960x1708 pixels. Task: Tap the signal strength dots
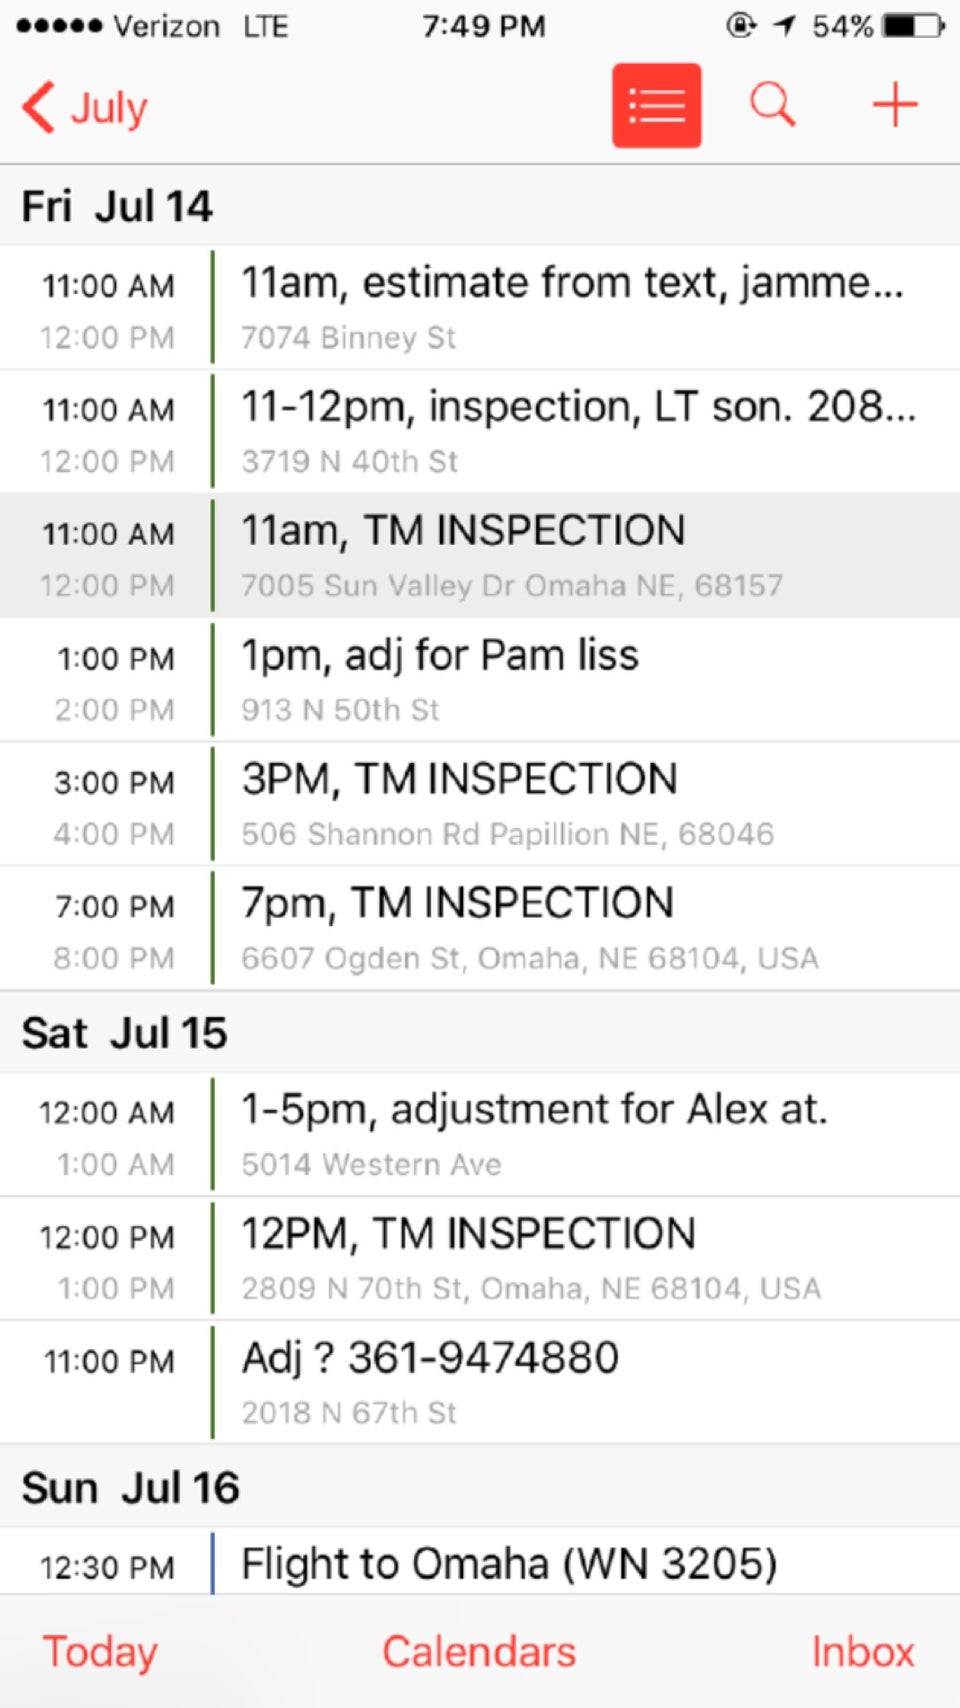[x=59, y=26]
